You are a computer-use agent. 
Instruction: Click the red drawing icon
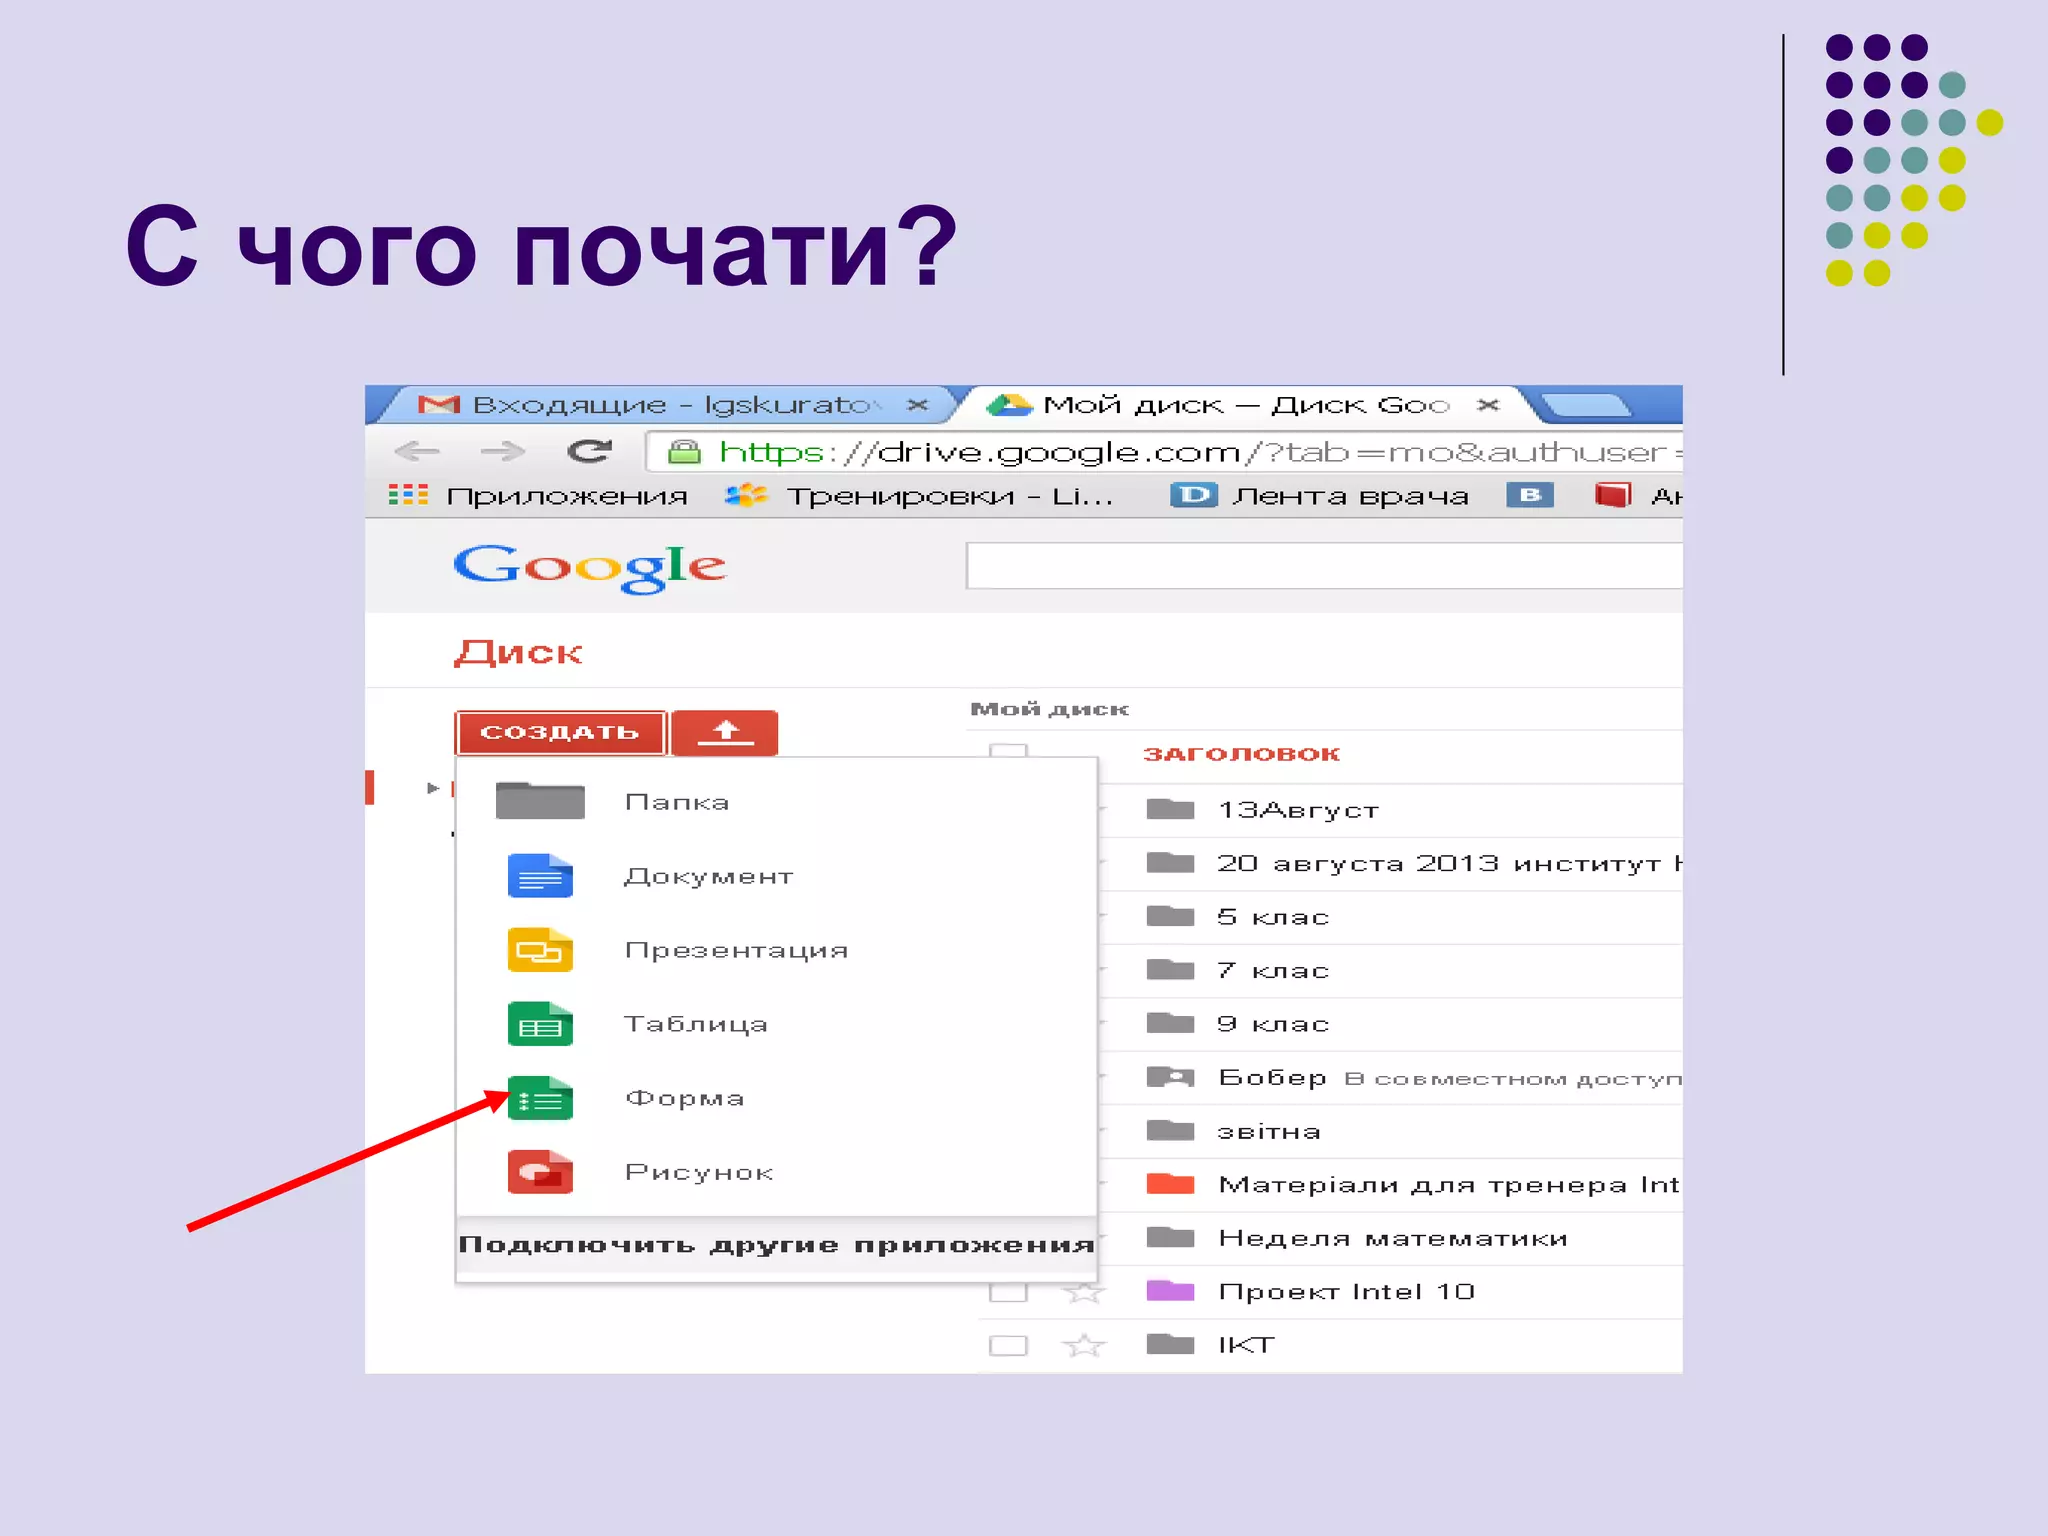540,1171
